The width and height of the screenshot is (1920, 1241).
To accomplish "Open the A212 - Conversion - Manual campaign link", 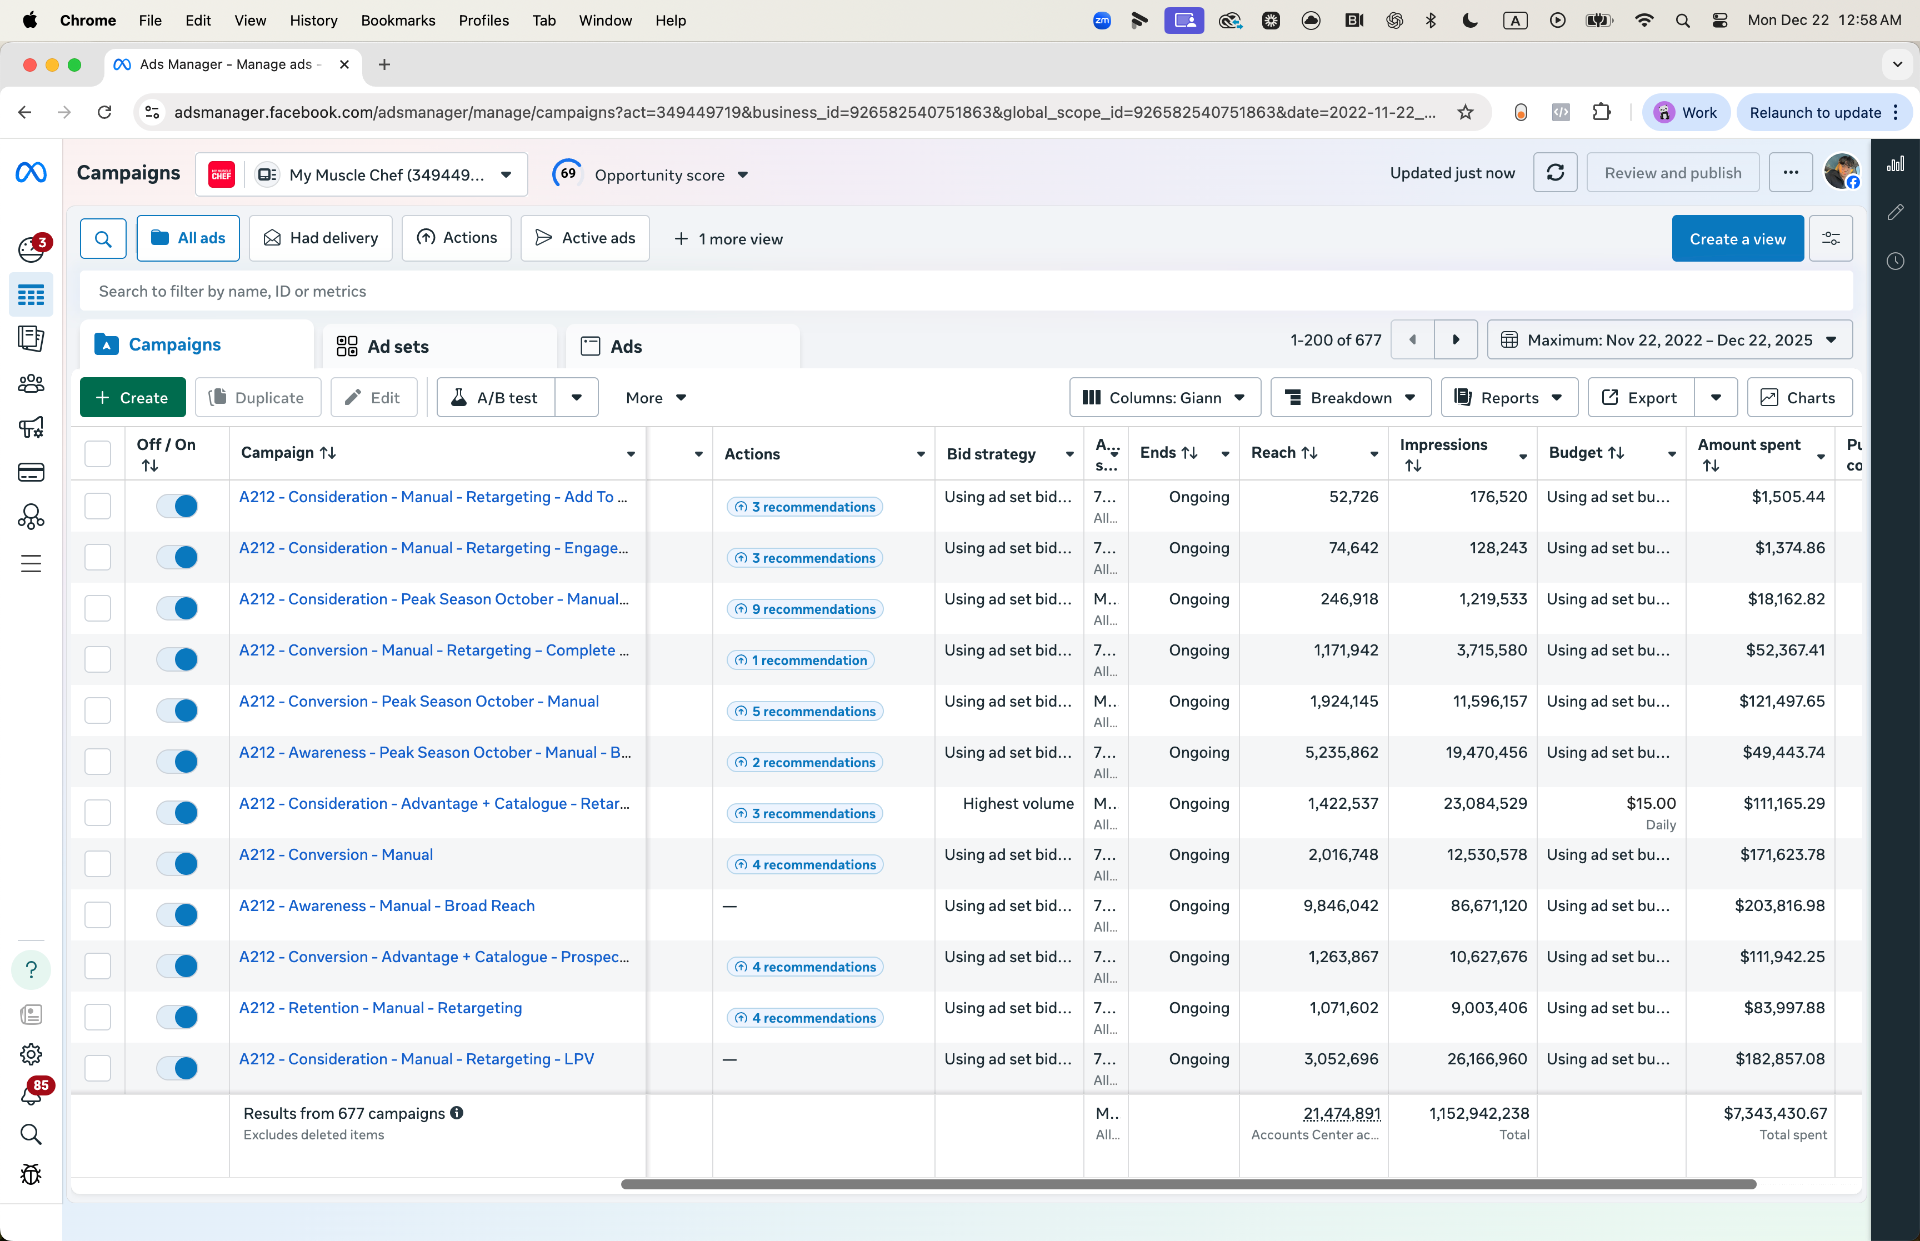I will [336, 855].
